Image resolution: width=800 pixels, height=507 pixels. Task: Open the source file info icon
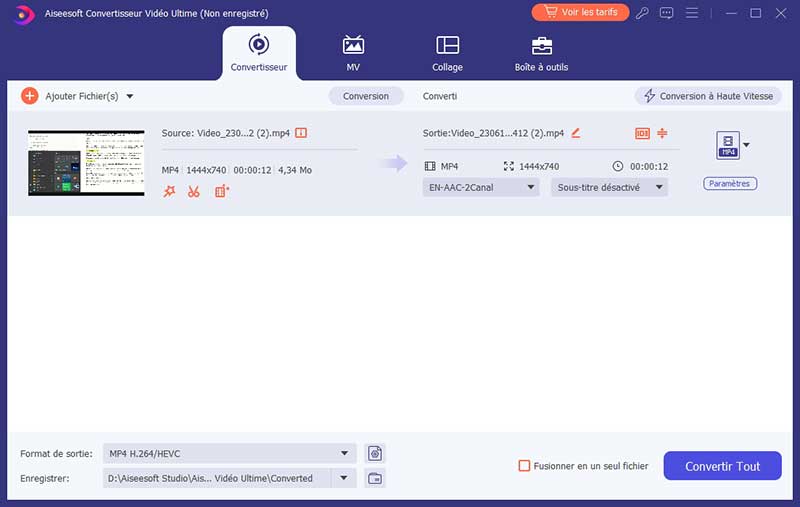click(301, 132)
